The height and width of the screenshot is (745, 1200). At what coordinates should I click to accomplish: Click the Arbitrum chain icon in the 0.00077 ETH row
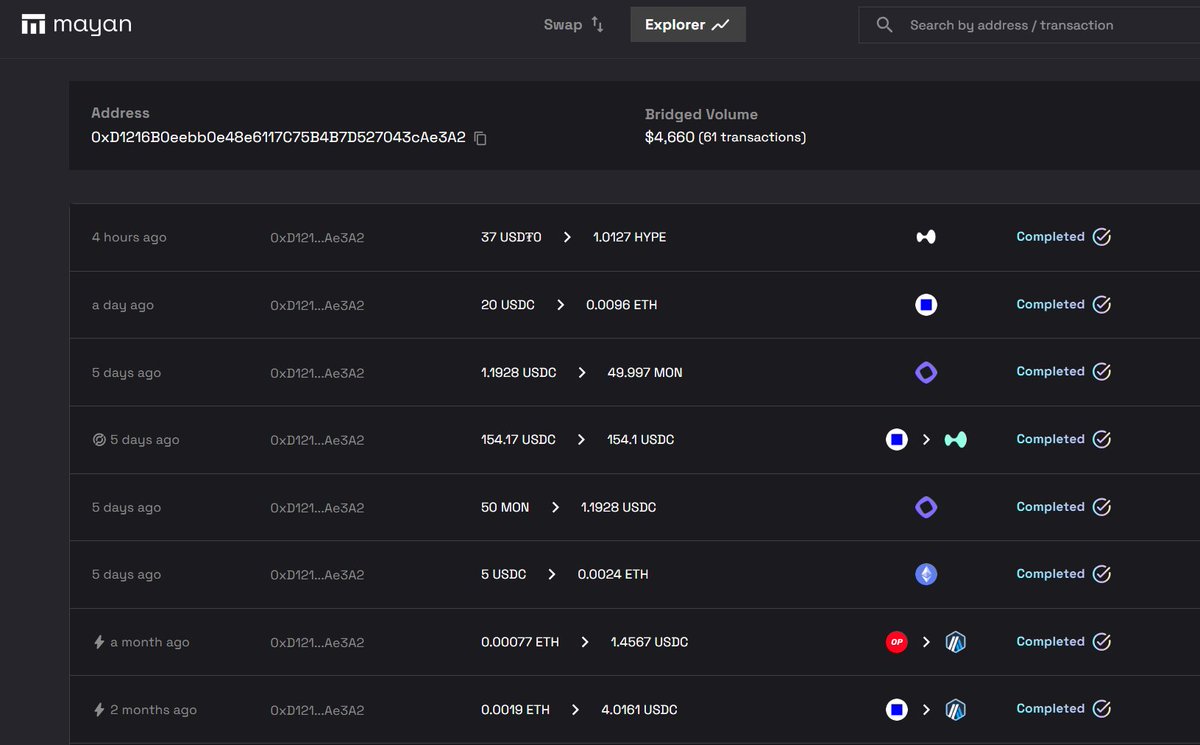[x=956, y=642]
